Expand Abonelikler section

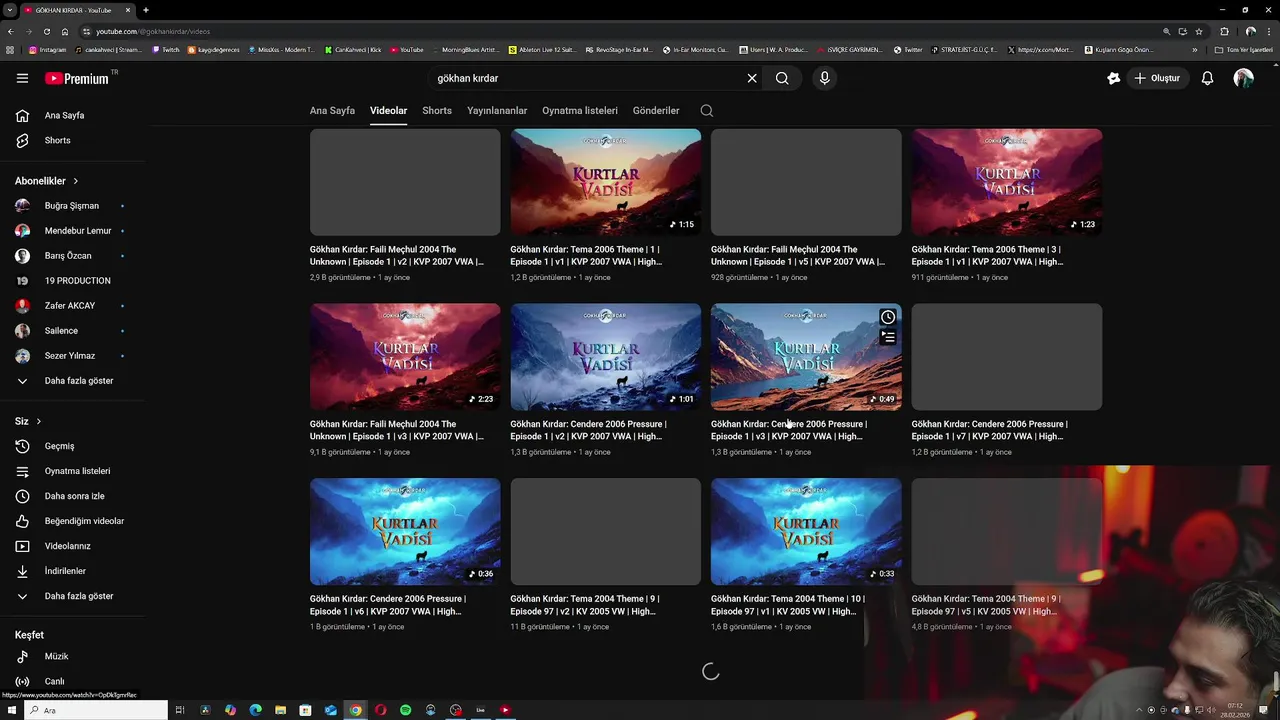pyautogui.click(x=46, y=181)
